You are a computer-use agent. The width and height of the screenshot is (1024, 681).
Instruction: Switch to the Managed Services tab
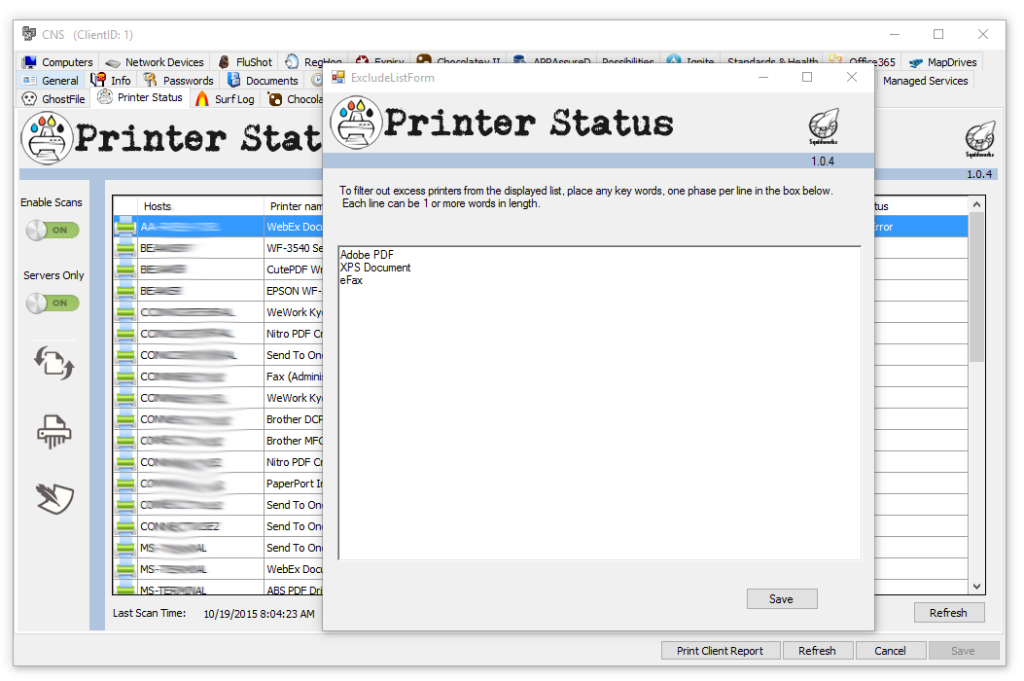pos(925,80)
